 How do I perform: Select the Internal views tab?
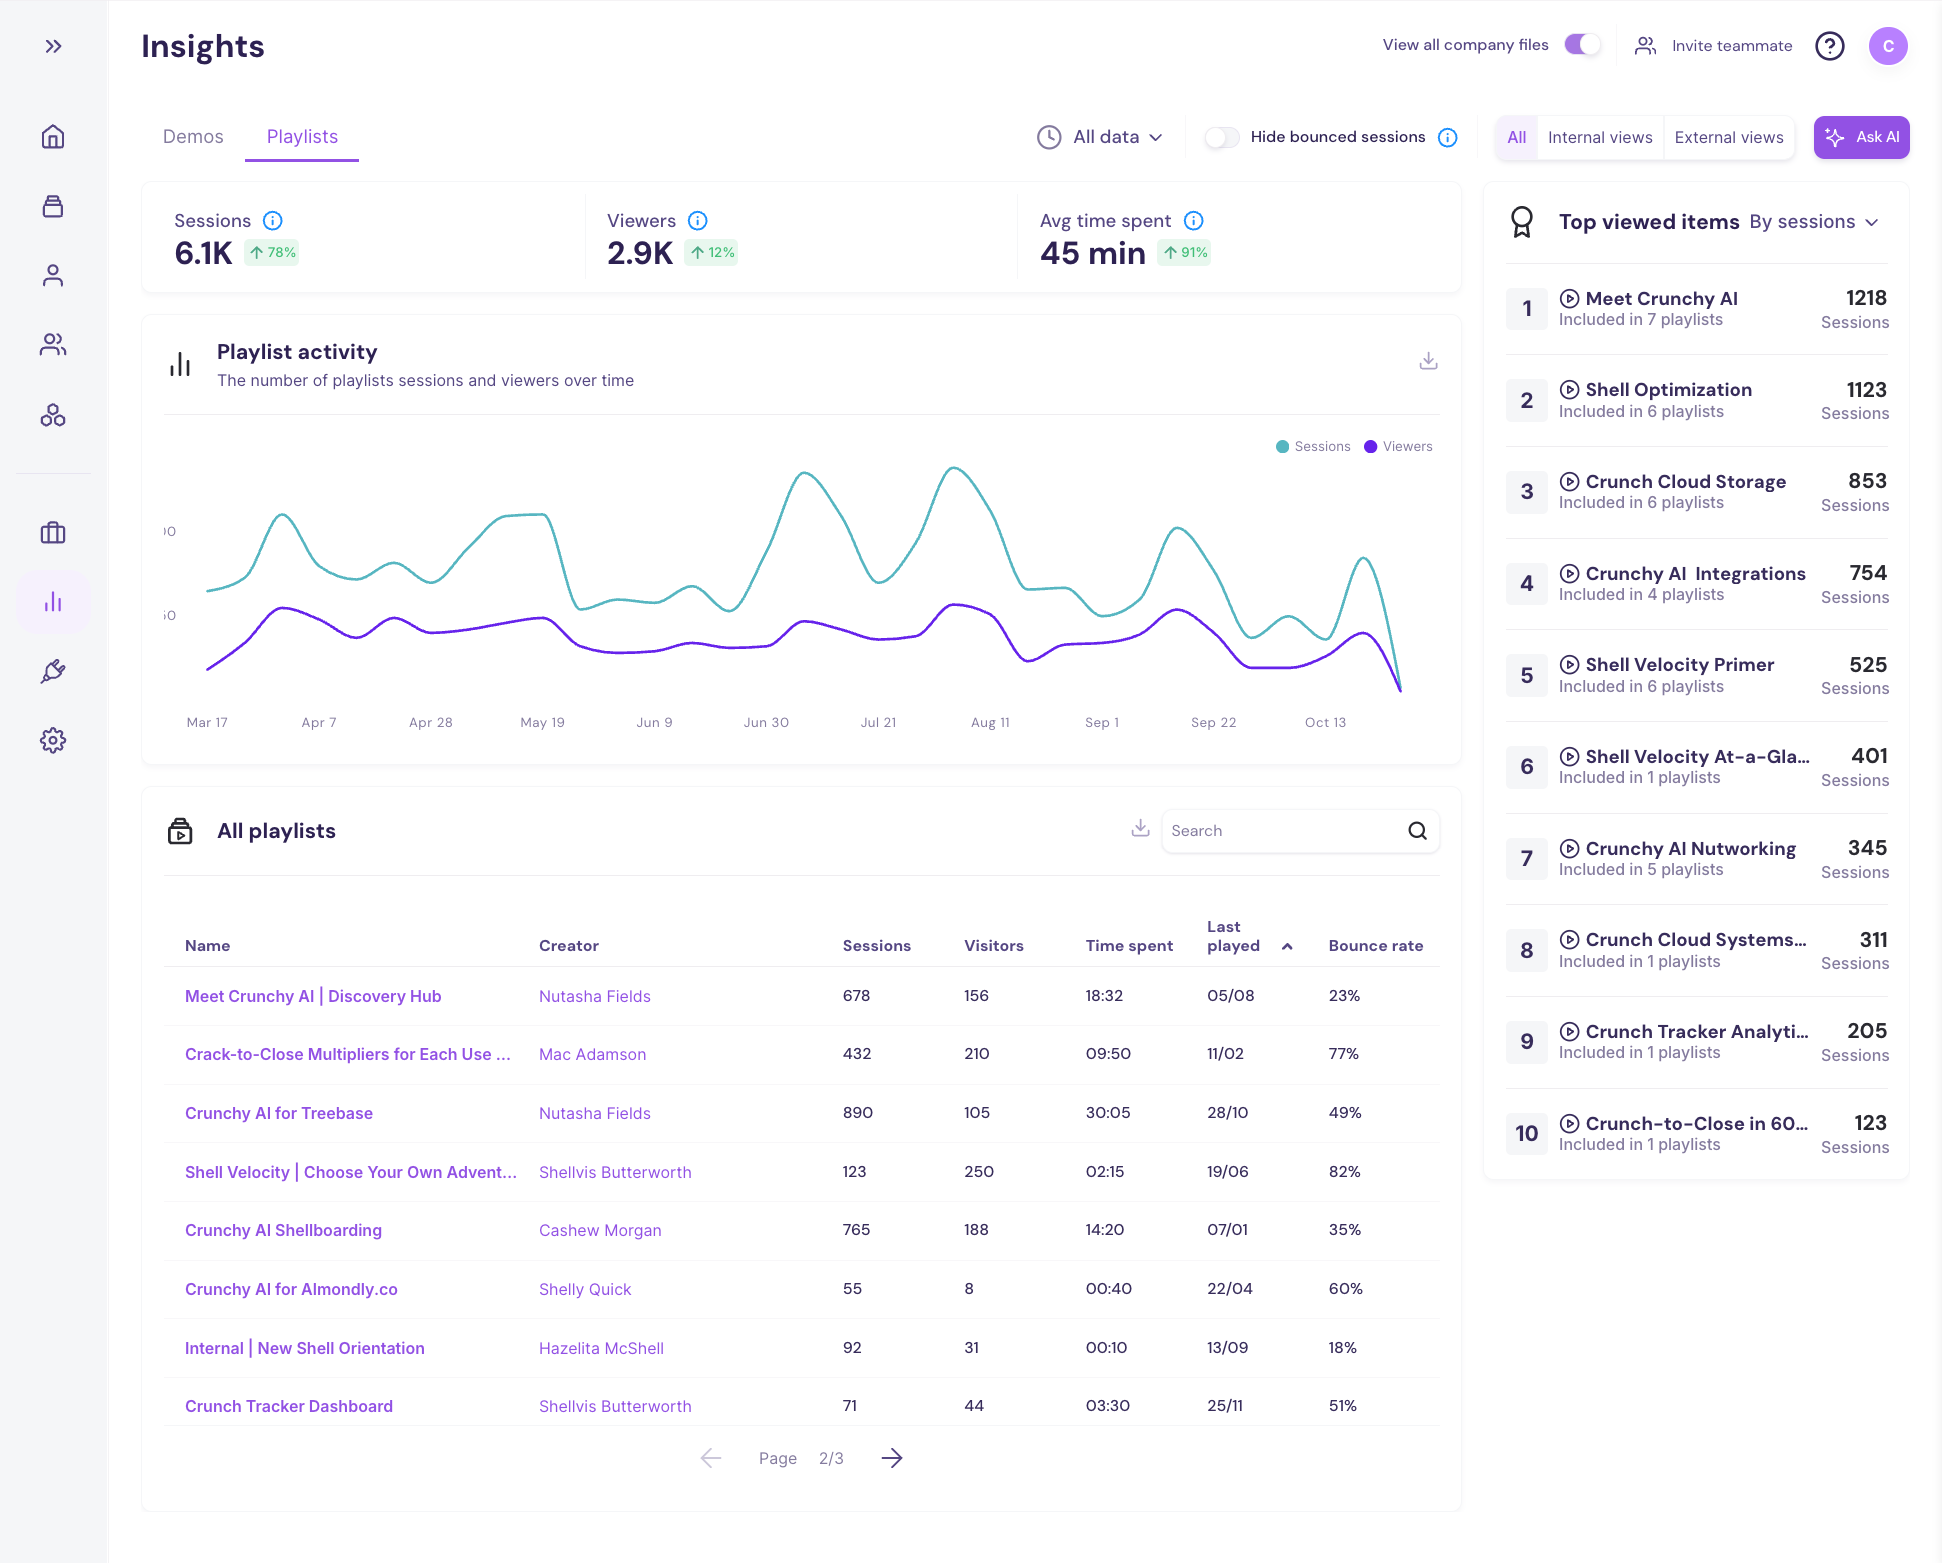point(1599,137)
